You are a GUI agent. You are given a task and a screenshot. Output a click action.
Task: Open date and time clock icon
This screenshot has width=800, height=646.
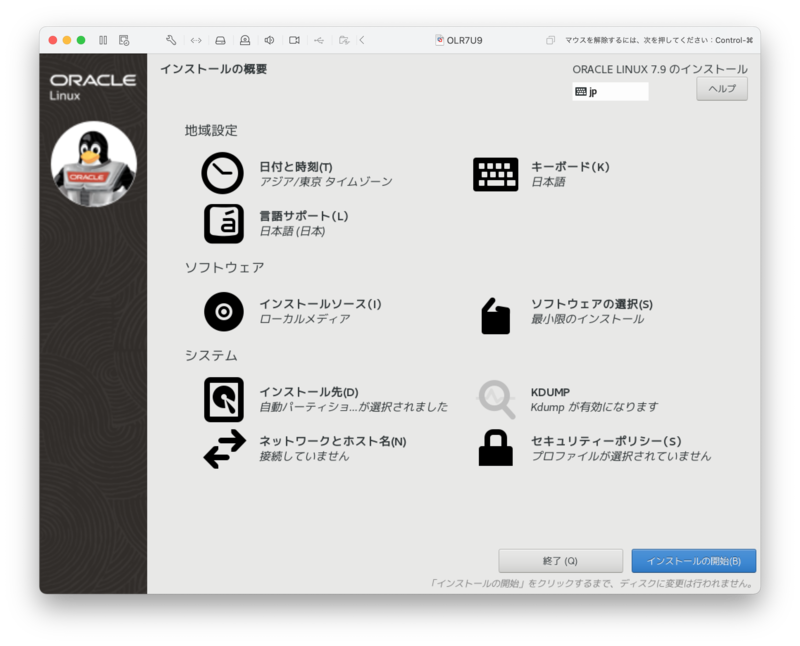[x=222, y=173]
